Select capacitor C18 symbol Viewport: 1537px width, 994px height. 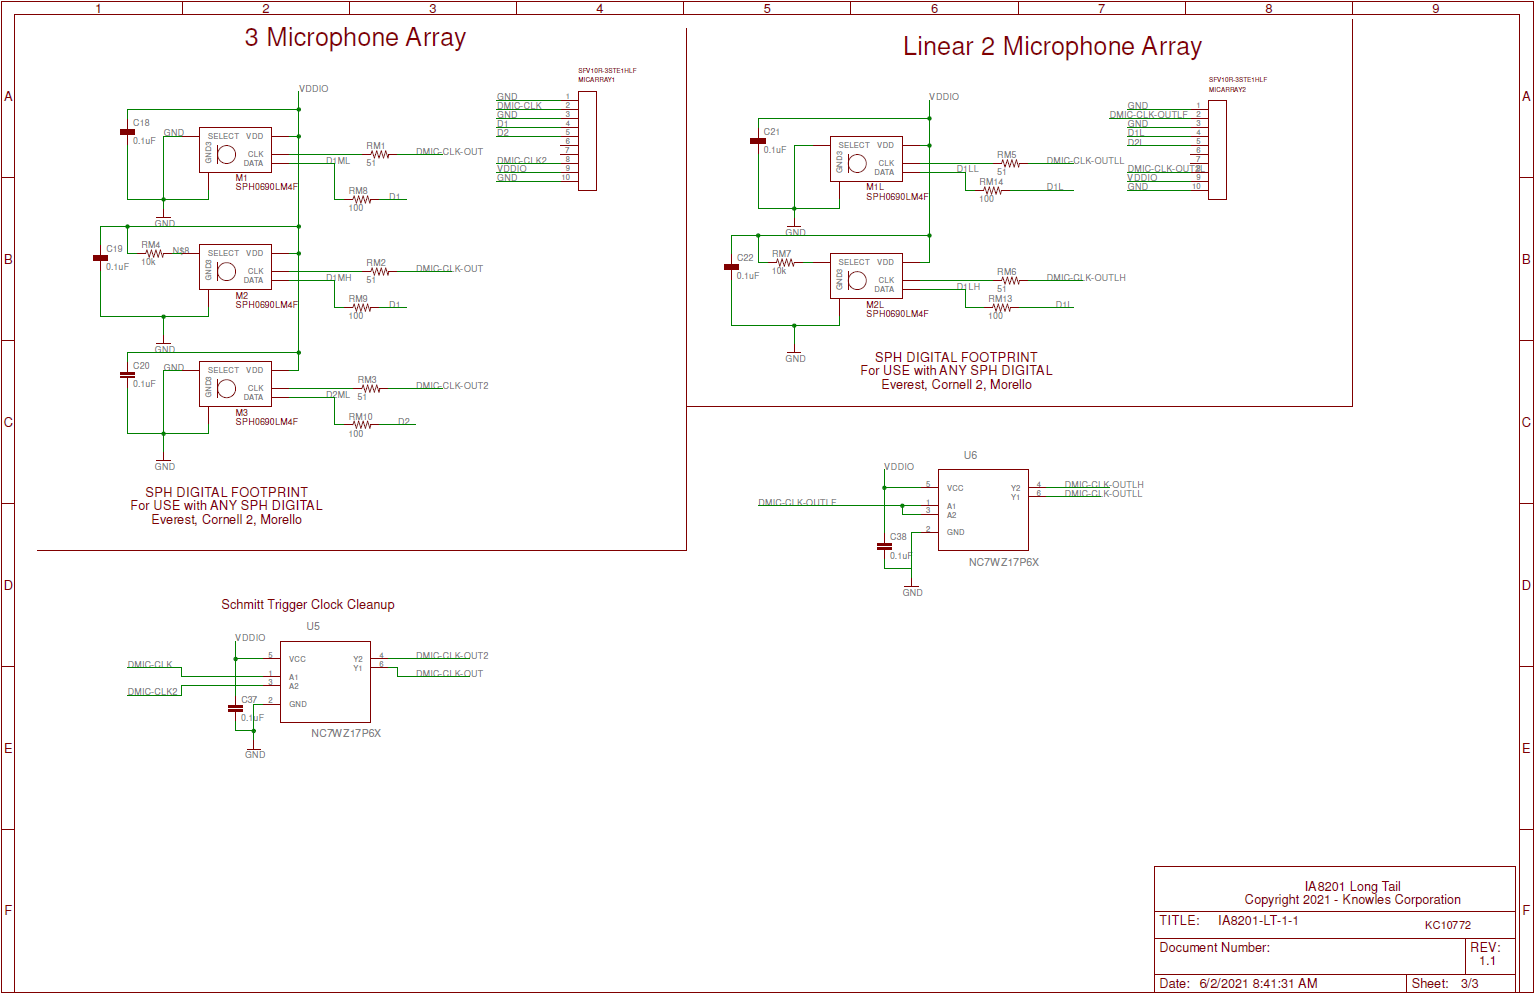coord(127,132)
